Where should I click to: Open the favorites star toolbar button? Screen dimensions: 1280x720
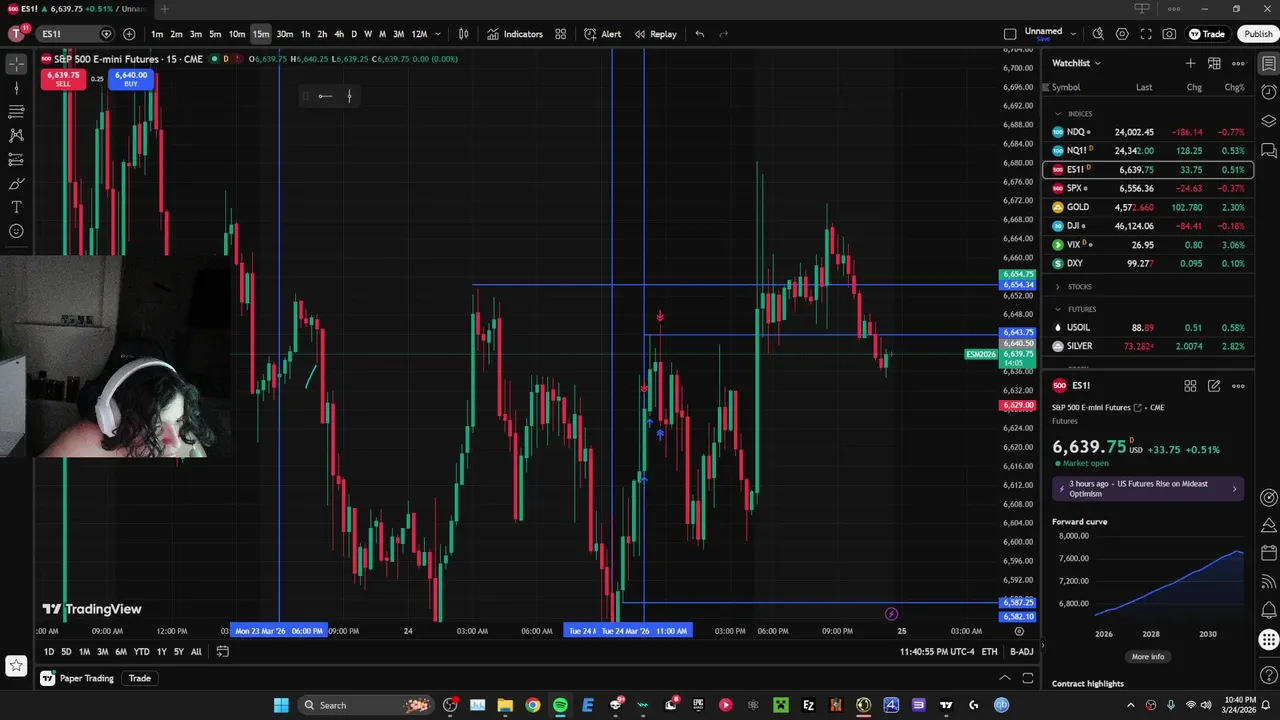click(x=16, y=665)
